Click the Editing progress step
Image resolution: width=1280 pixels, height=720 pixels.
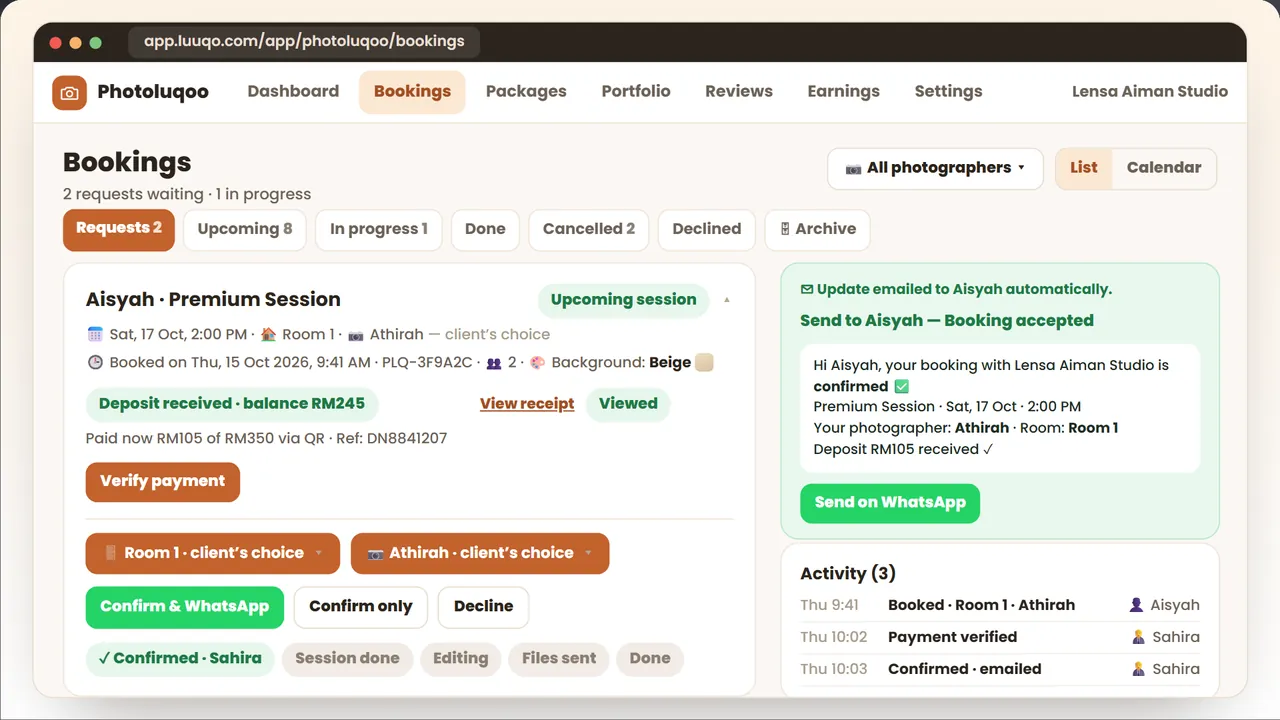(460, 658)
